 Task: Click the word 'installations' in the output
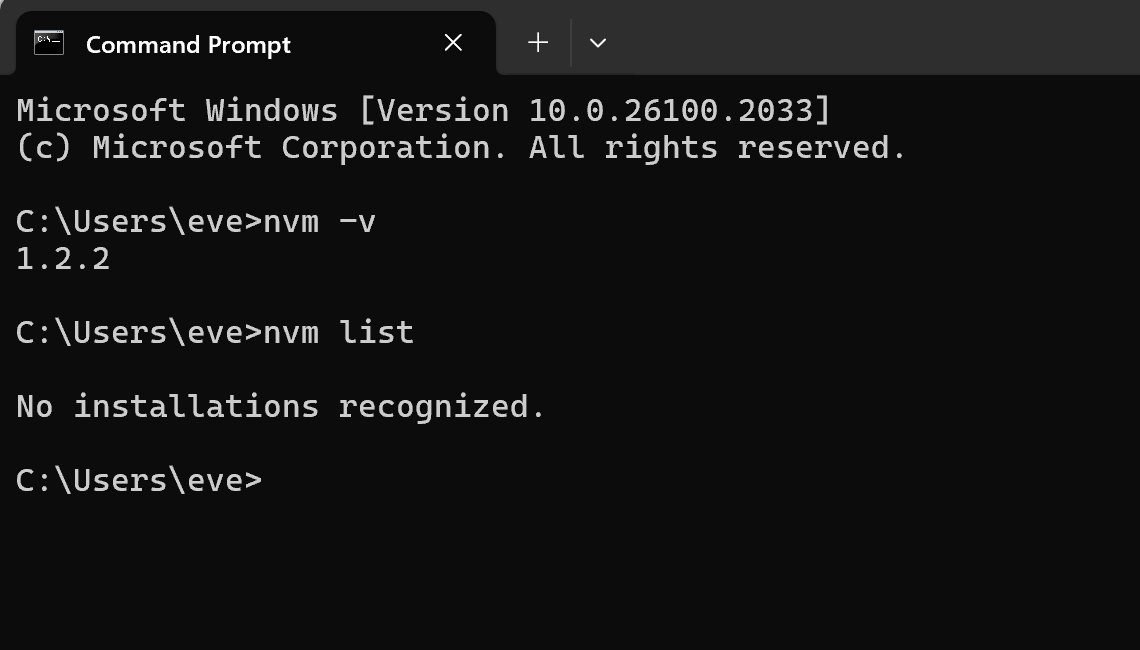point(196,406)
